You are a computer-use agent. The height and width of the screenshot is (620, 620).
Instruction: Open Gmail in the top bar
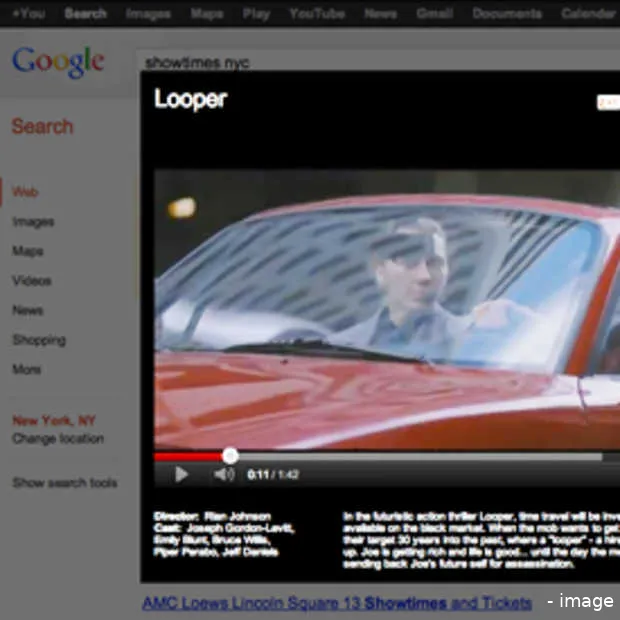(434, 14)
